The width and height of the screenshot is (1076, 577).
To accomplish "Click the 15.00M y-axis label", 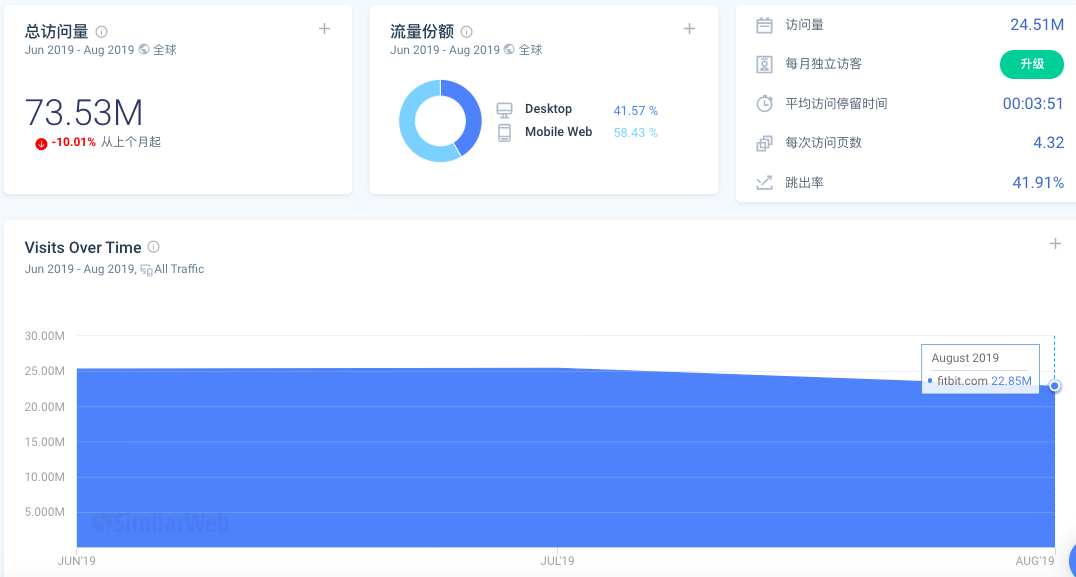I will (x=45, y=442).
